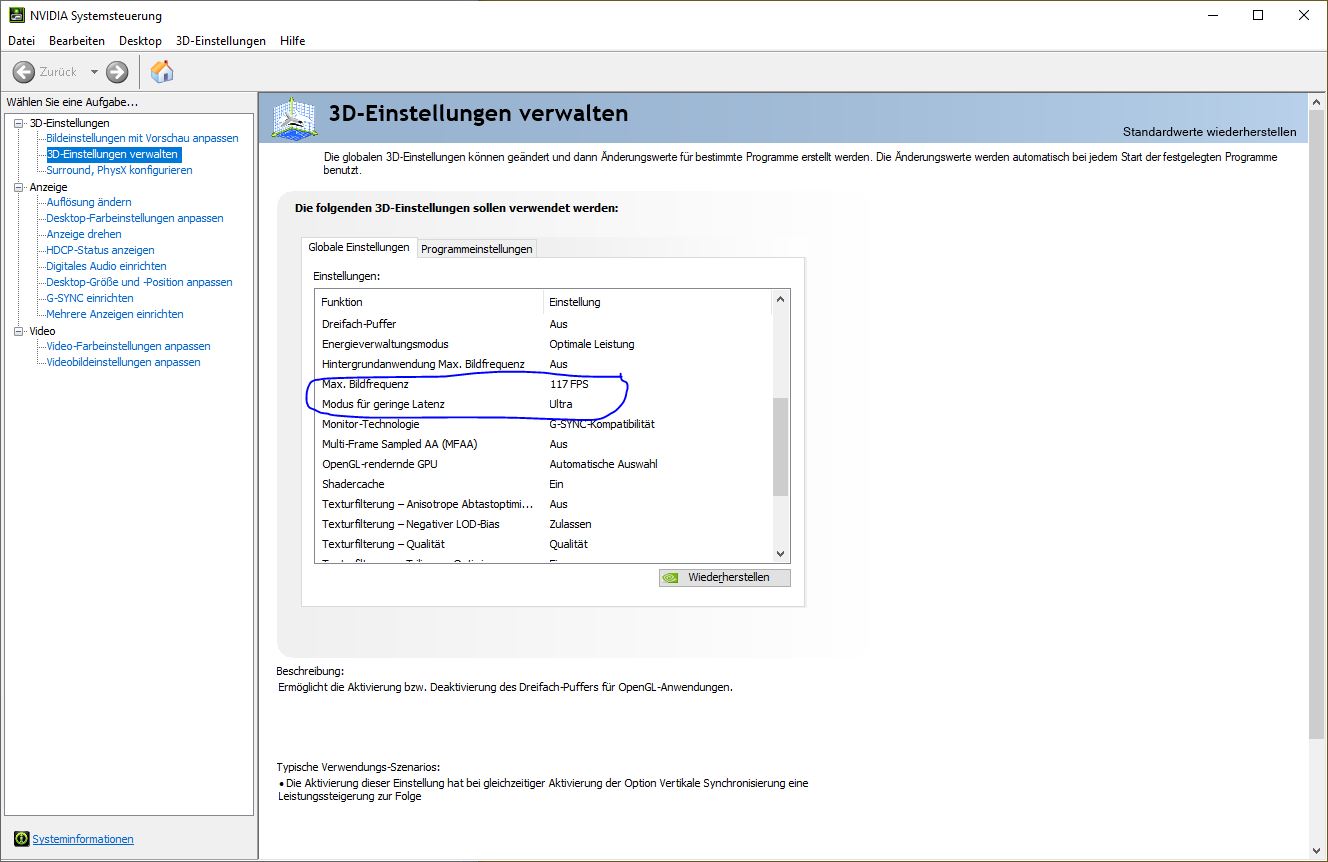Open HDCP-Status anzeigen
The image size is (1328, 862).
[100, 250]
